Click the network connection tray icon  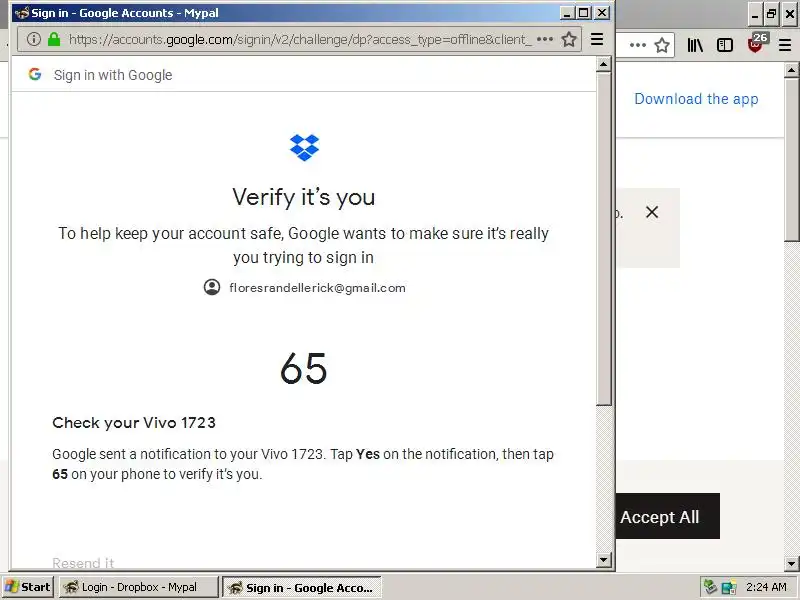tap(729, 587)
